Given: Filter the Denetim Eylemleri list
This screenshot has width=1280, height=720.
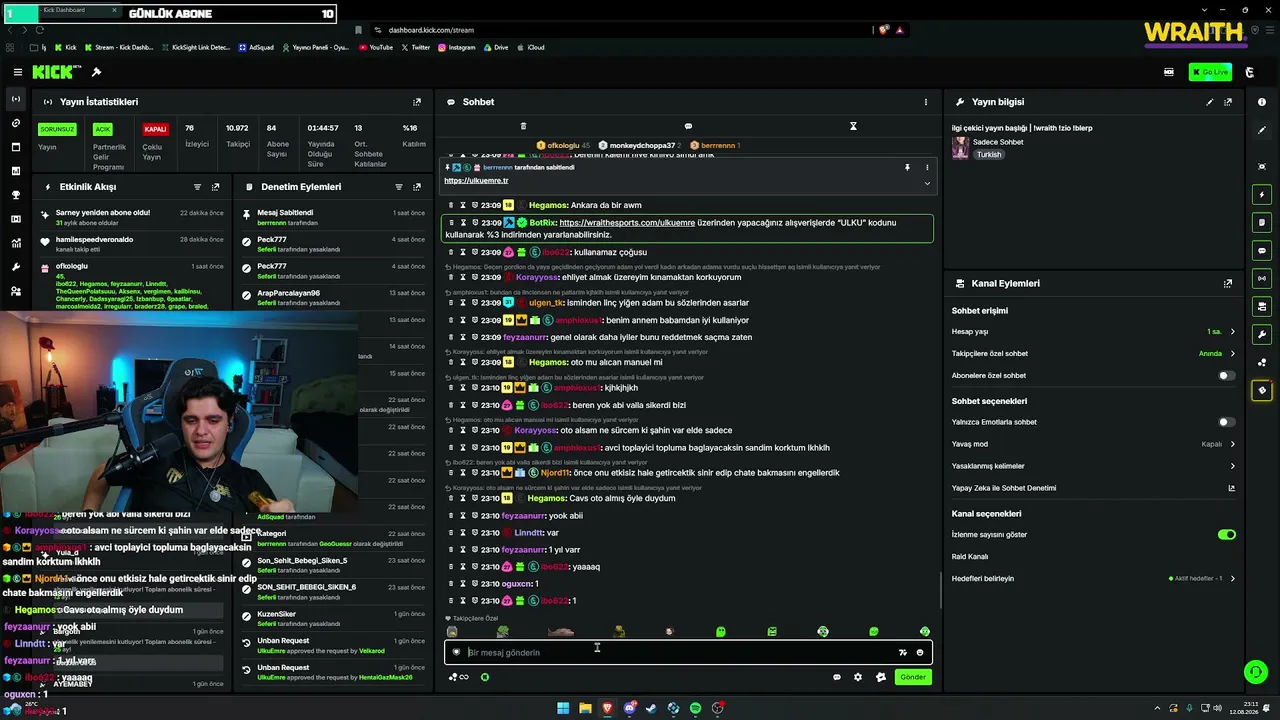Looking at the screenshot, I should (399, 187).
